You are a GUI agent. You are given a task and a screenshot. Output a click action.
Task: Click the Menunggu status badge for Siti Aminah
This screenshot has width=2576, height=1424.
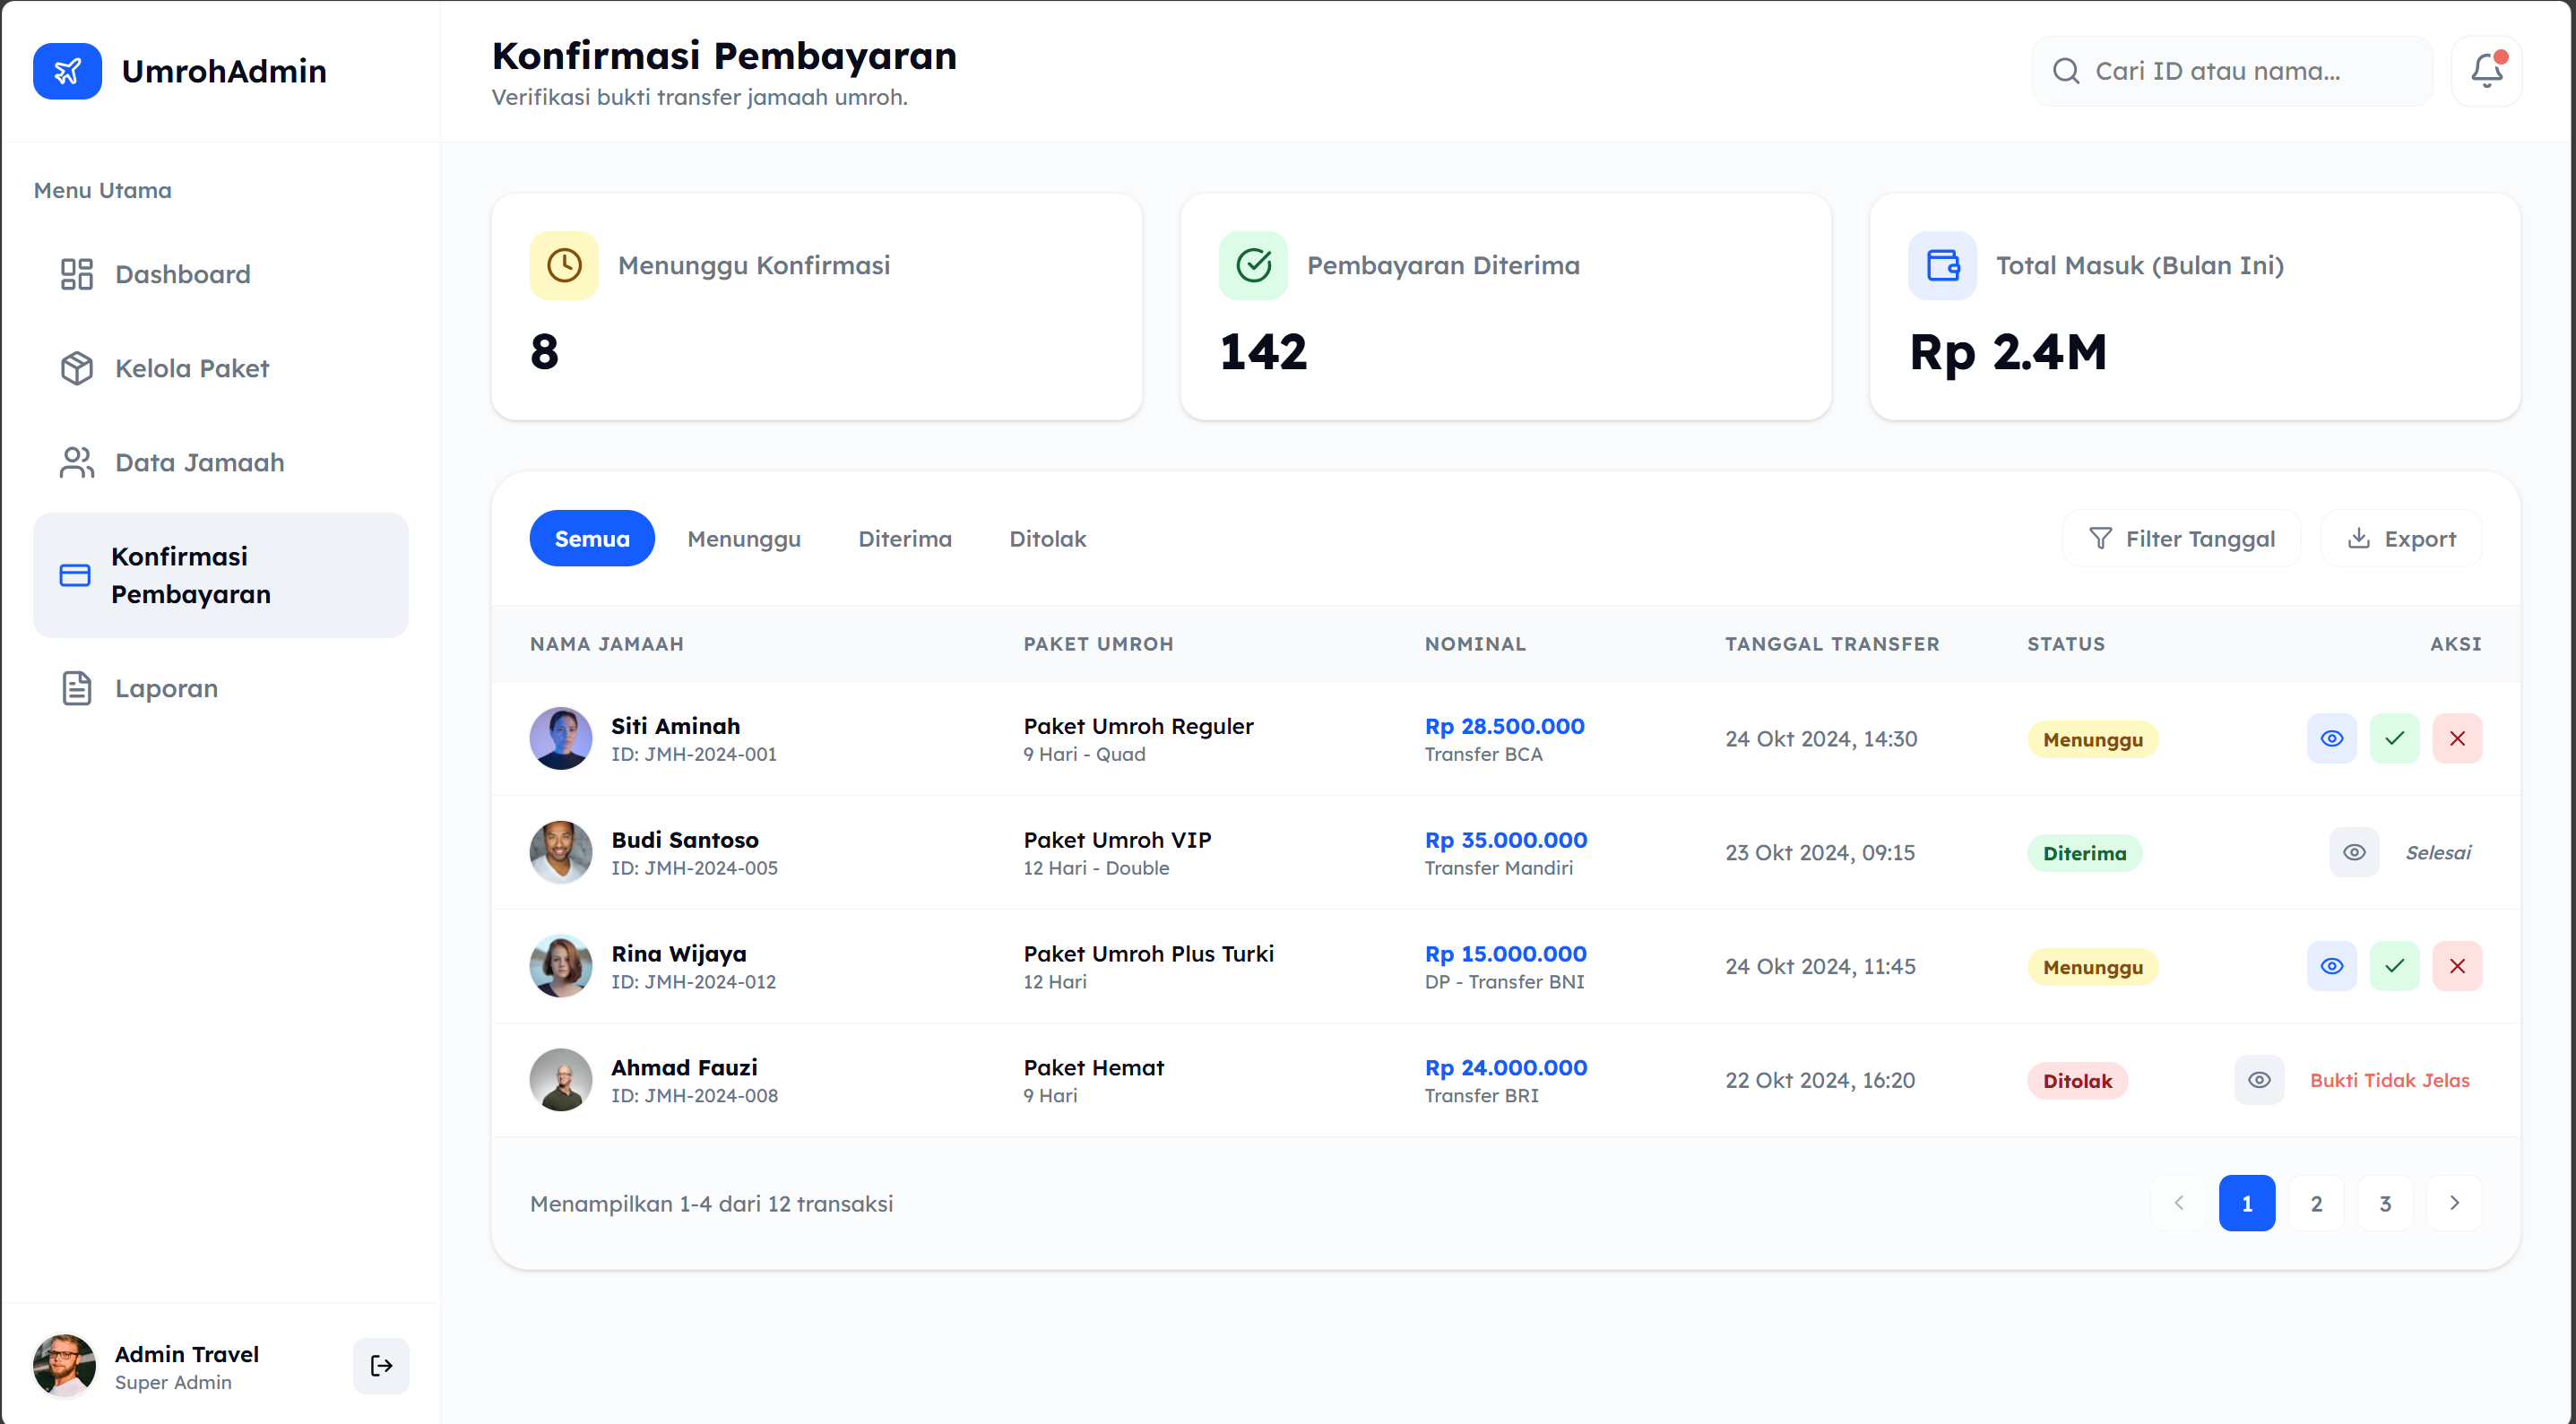pos(2092,739)
